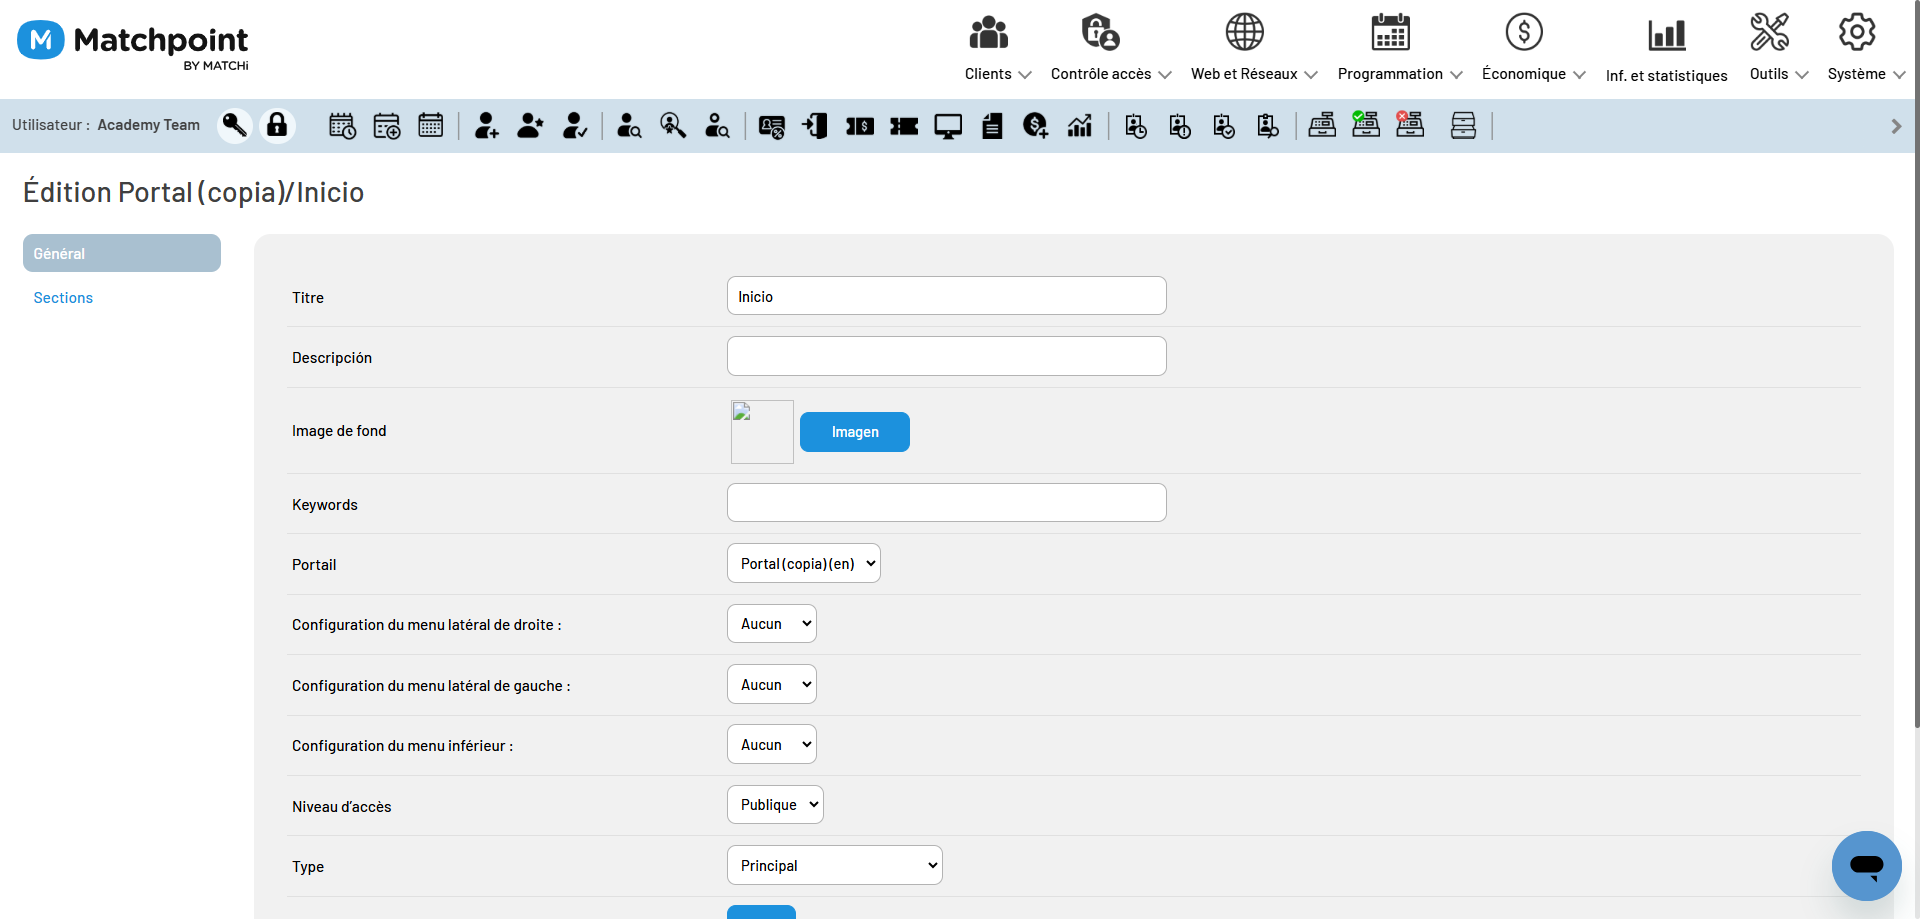The image size is (1920, 919).
Task: Open the Clients menu
Action: click(x=998, y=49)
